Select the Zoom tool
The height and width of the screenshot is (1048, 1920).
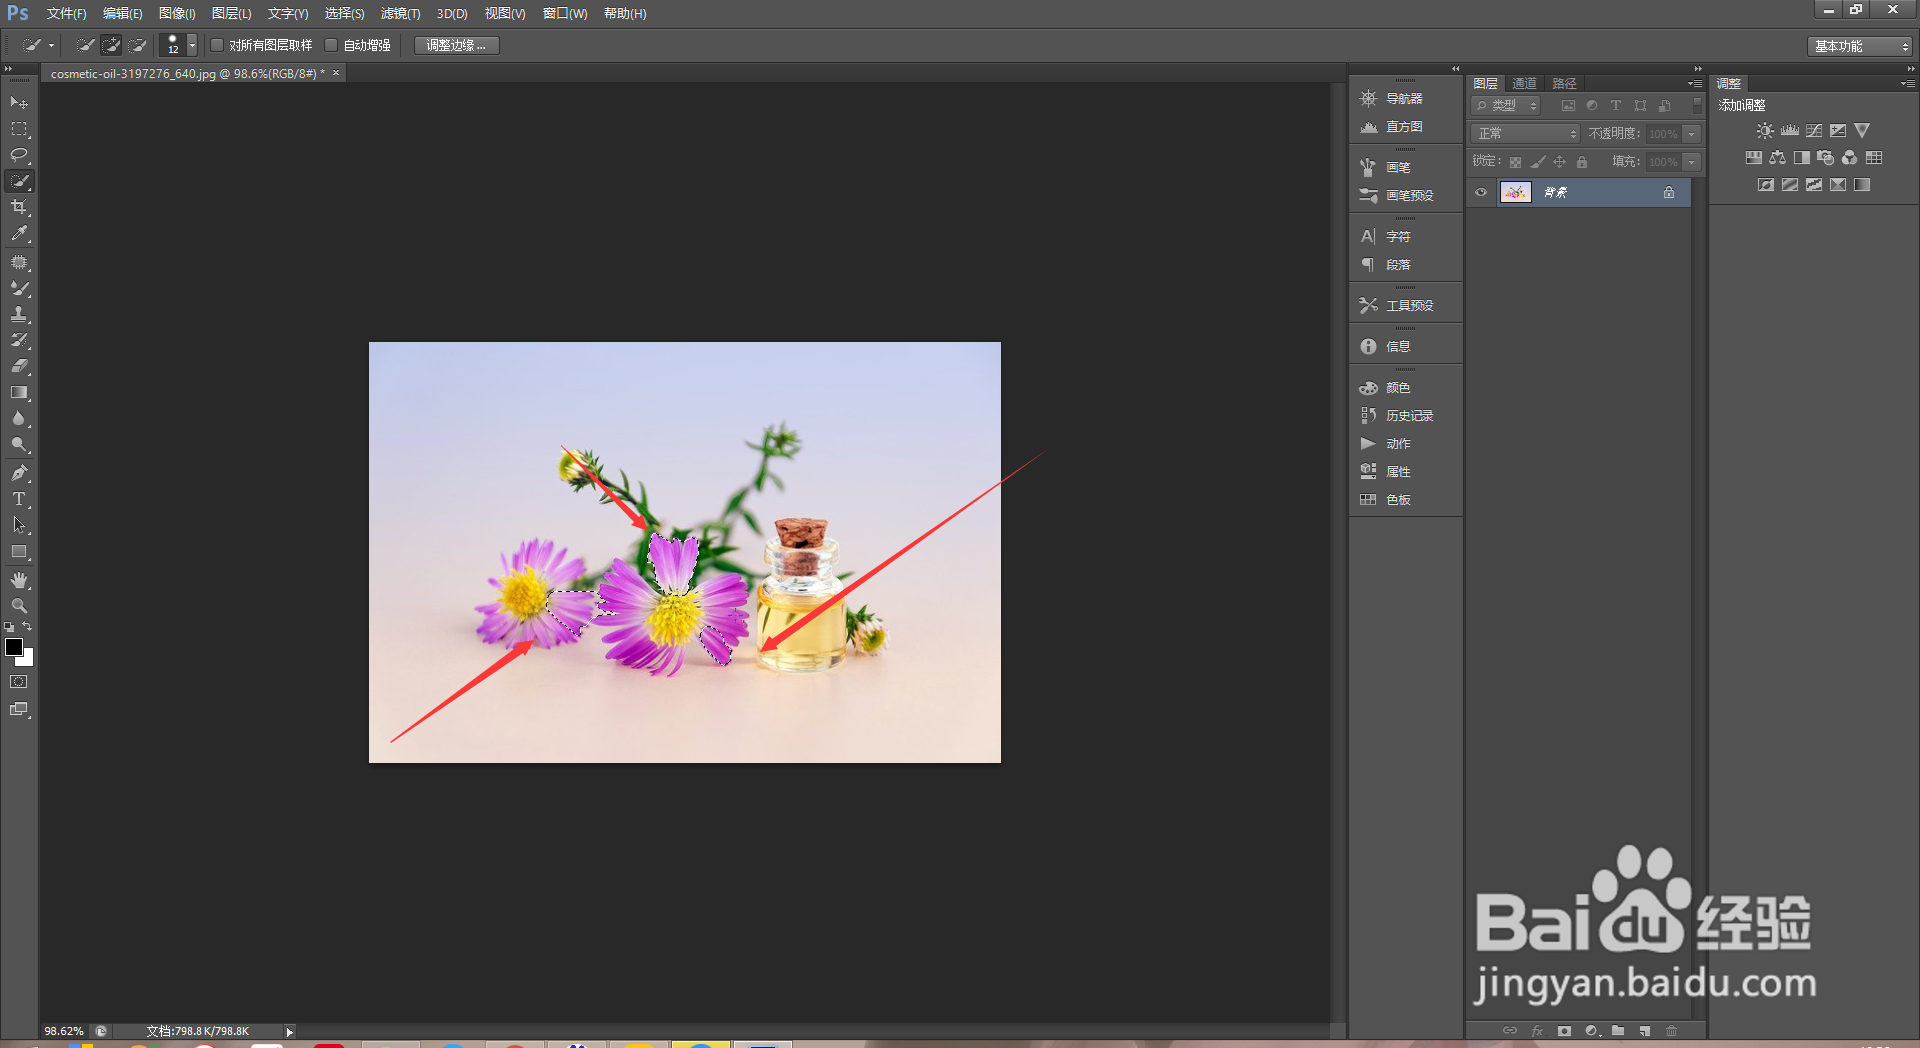tap(19, 606)
